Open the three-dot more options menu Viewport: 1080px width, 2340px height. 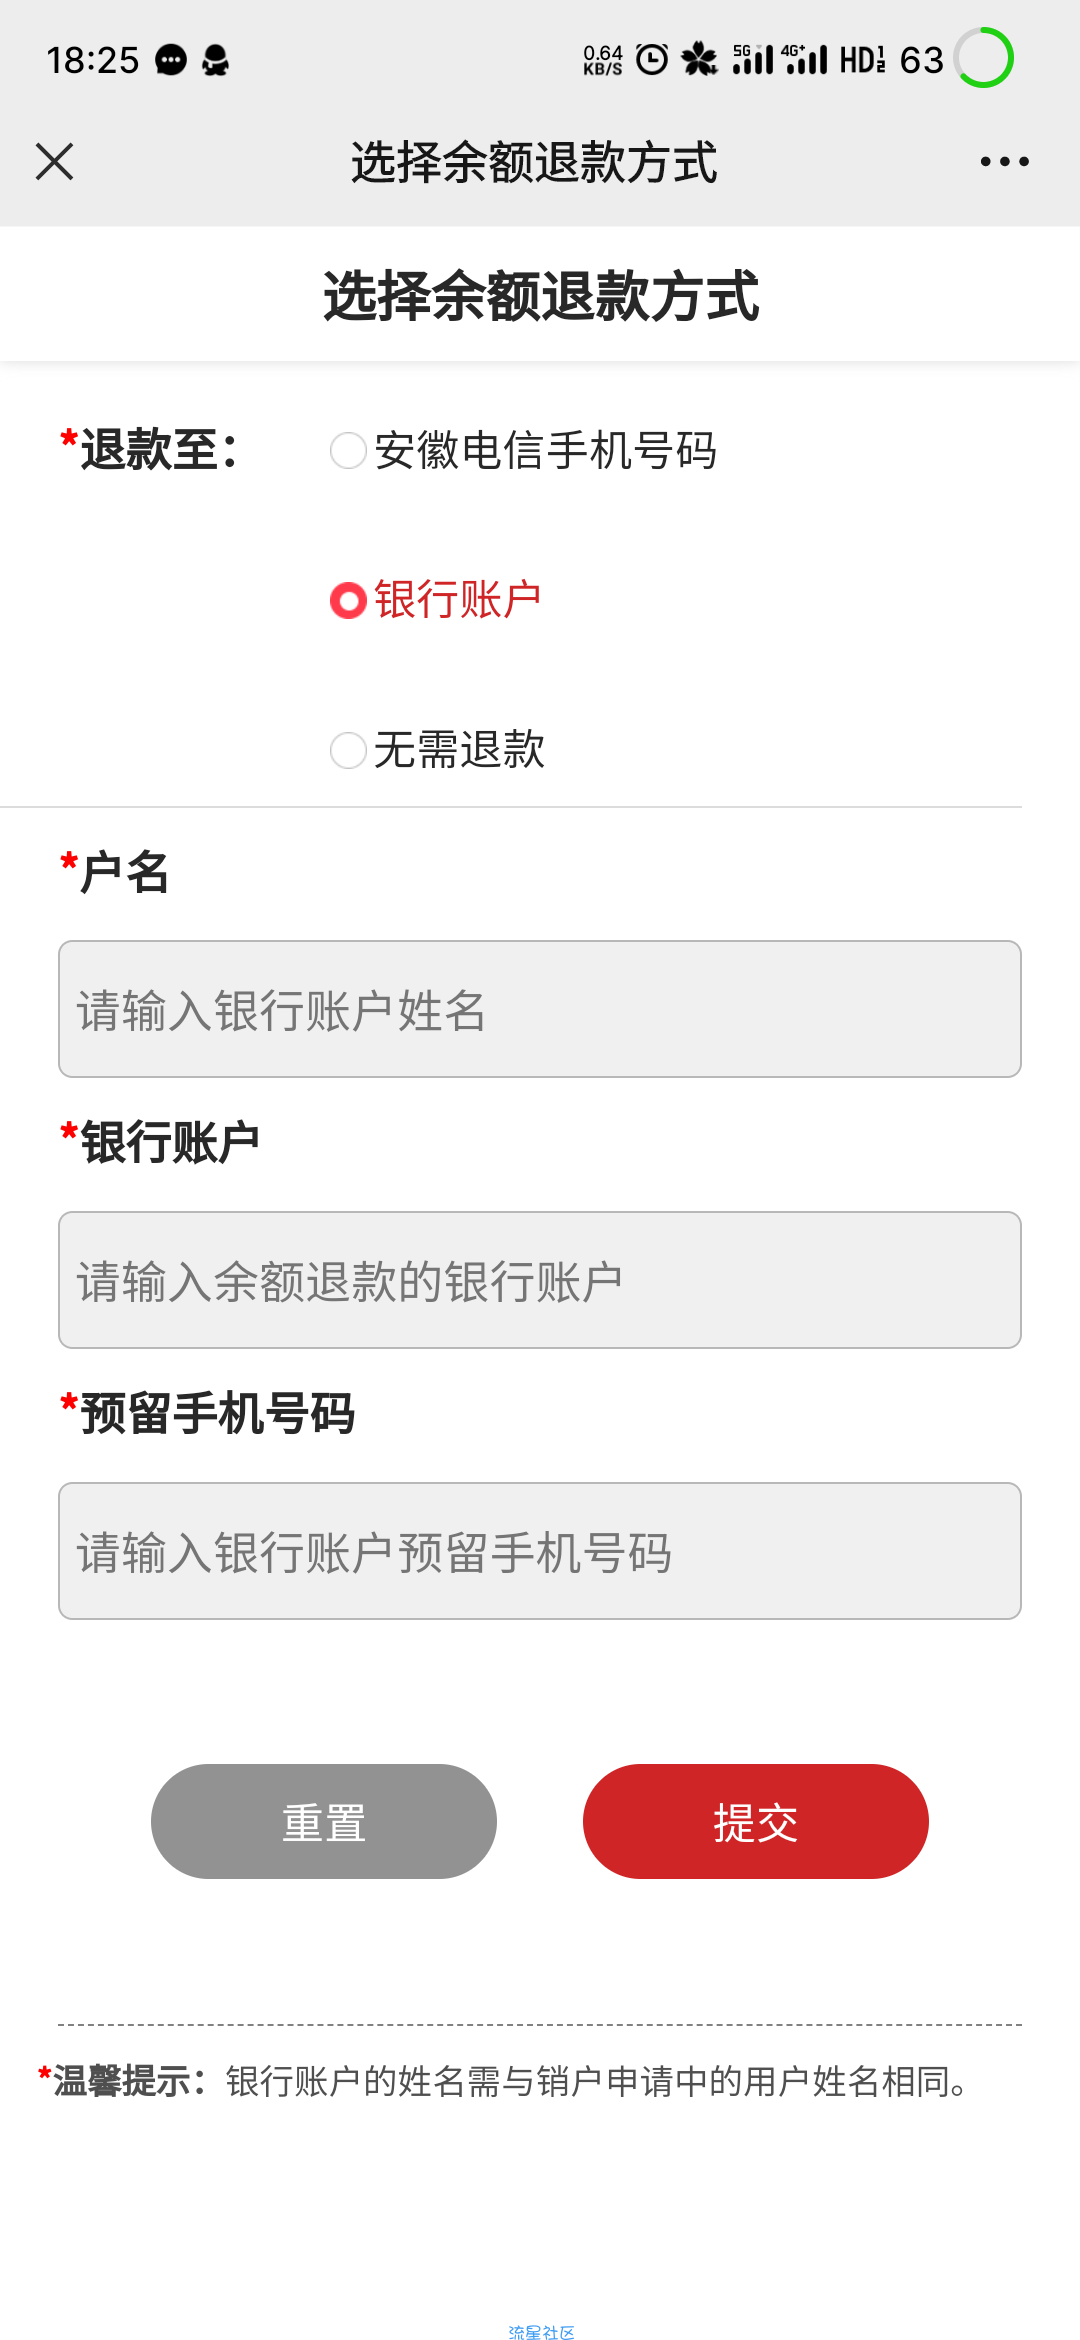1004,161
